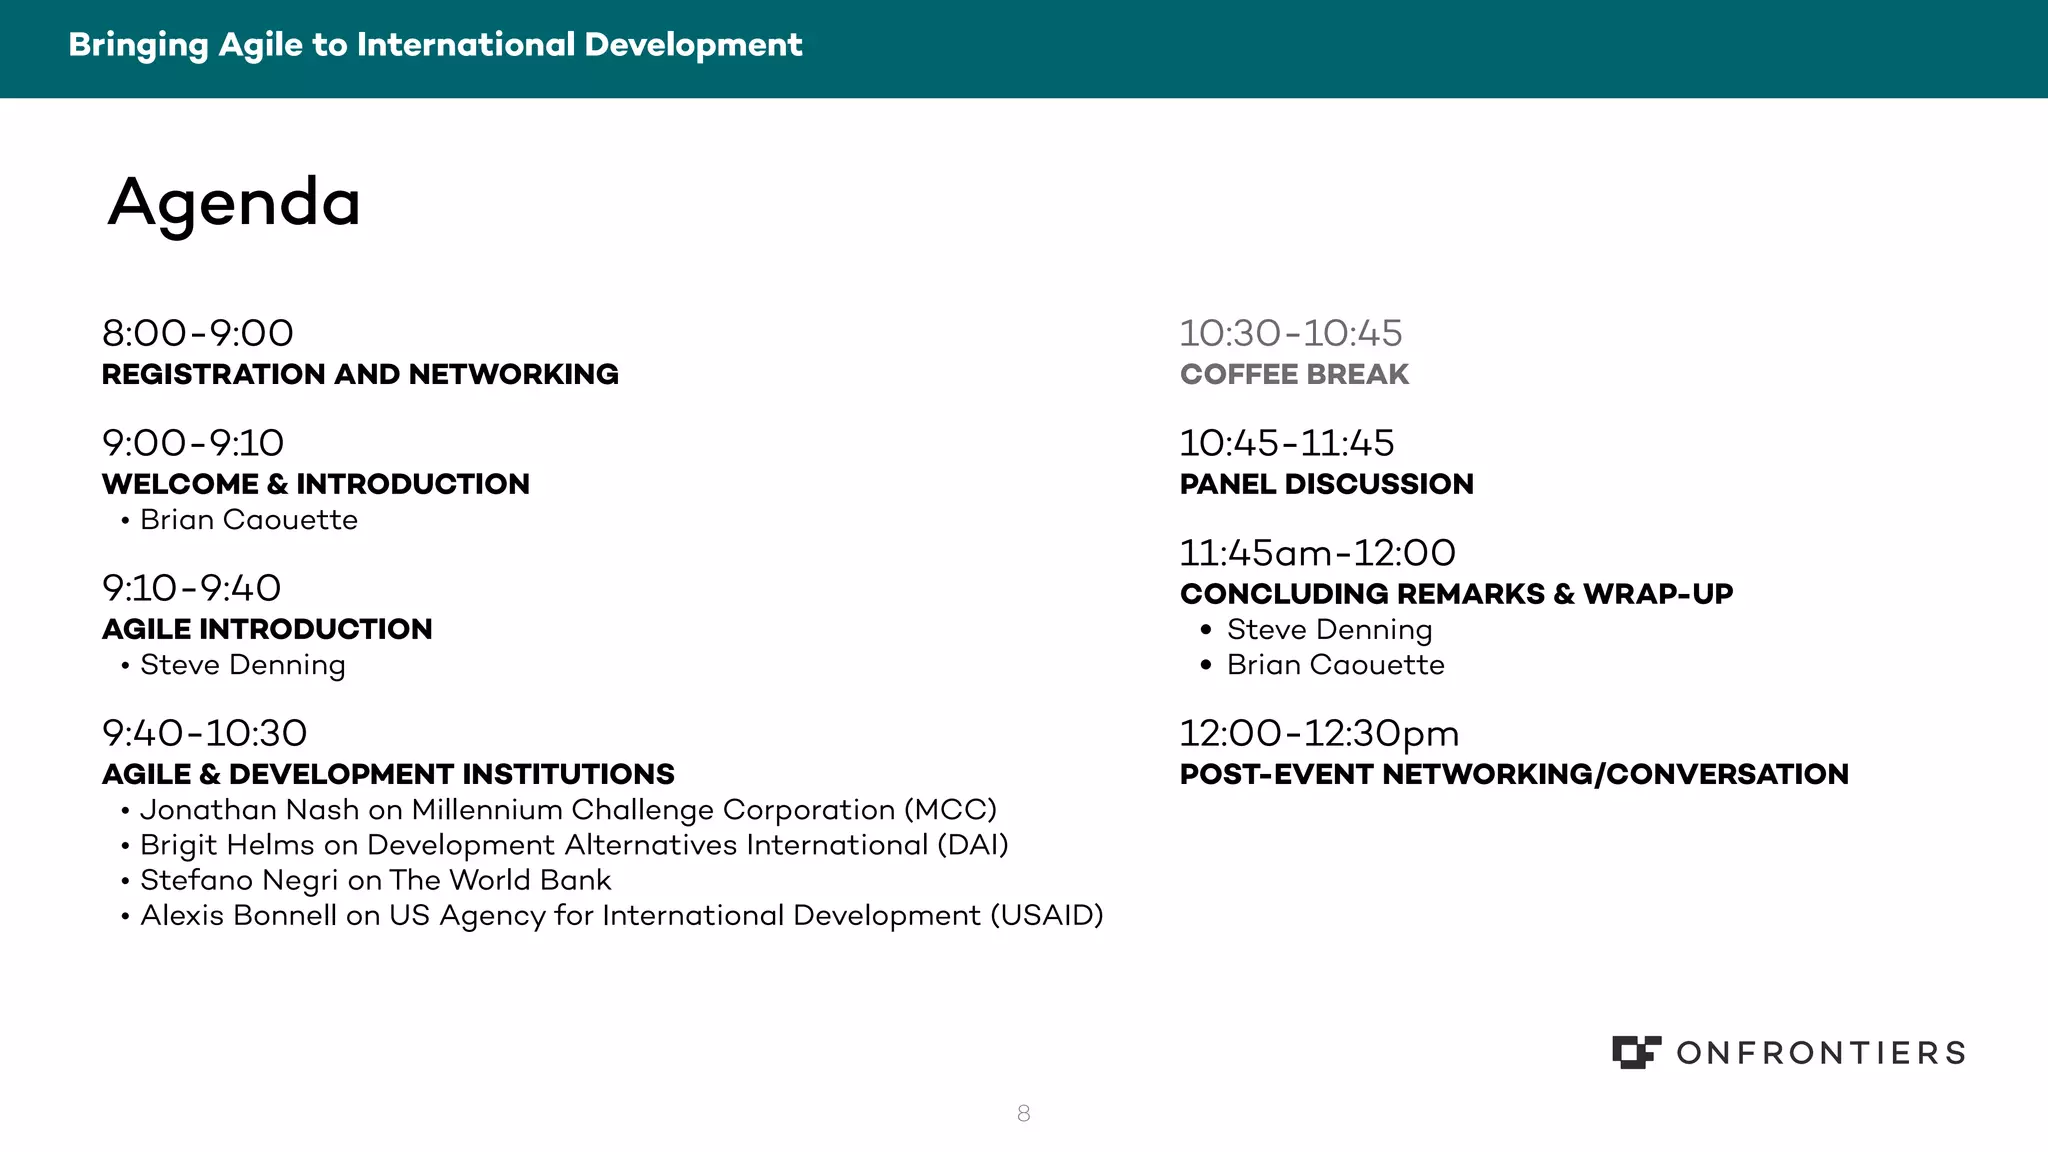This screenshot has height=1152, width=2048.
Task: Click the slide page number 8
Action: [1024, 1113]
